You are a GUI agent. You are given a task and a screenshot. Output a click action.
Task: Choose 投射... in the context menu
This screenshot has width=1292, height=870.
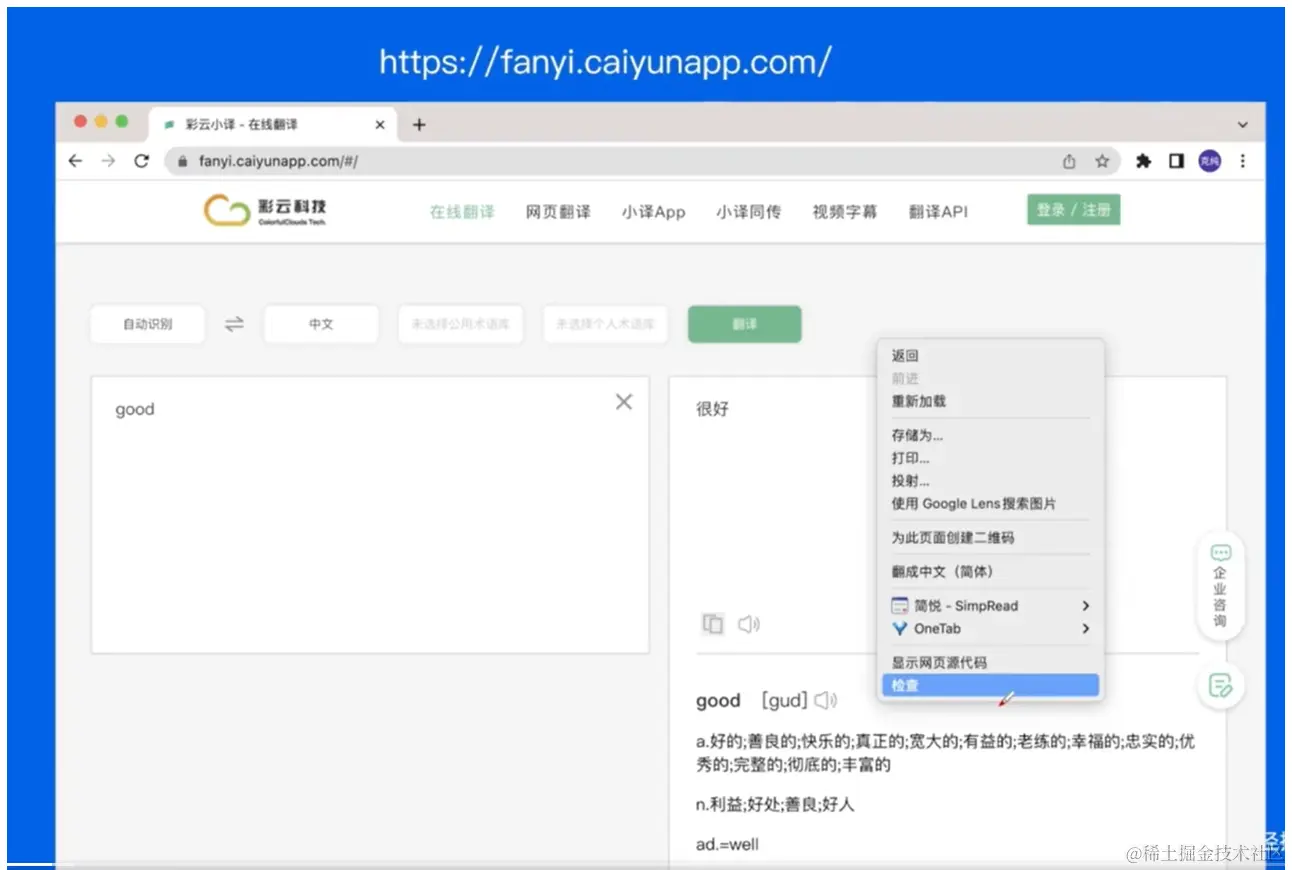point(990,481)
